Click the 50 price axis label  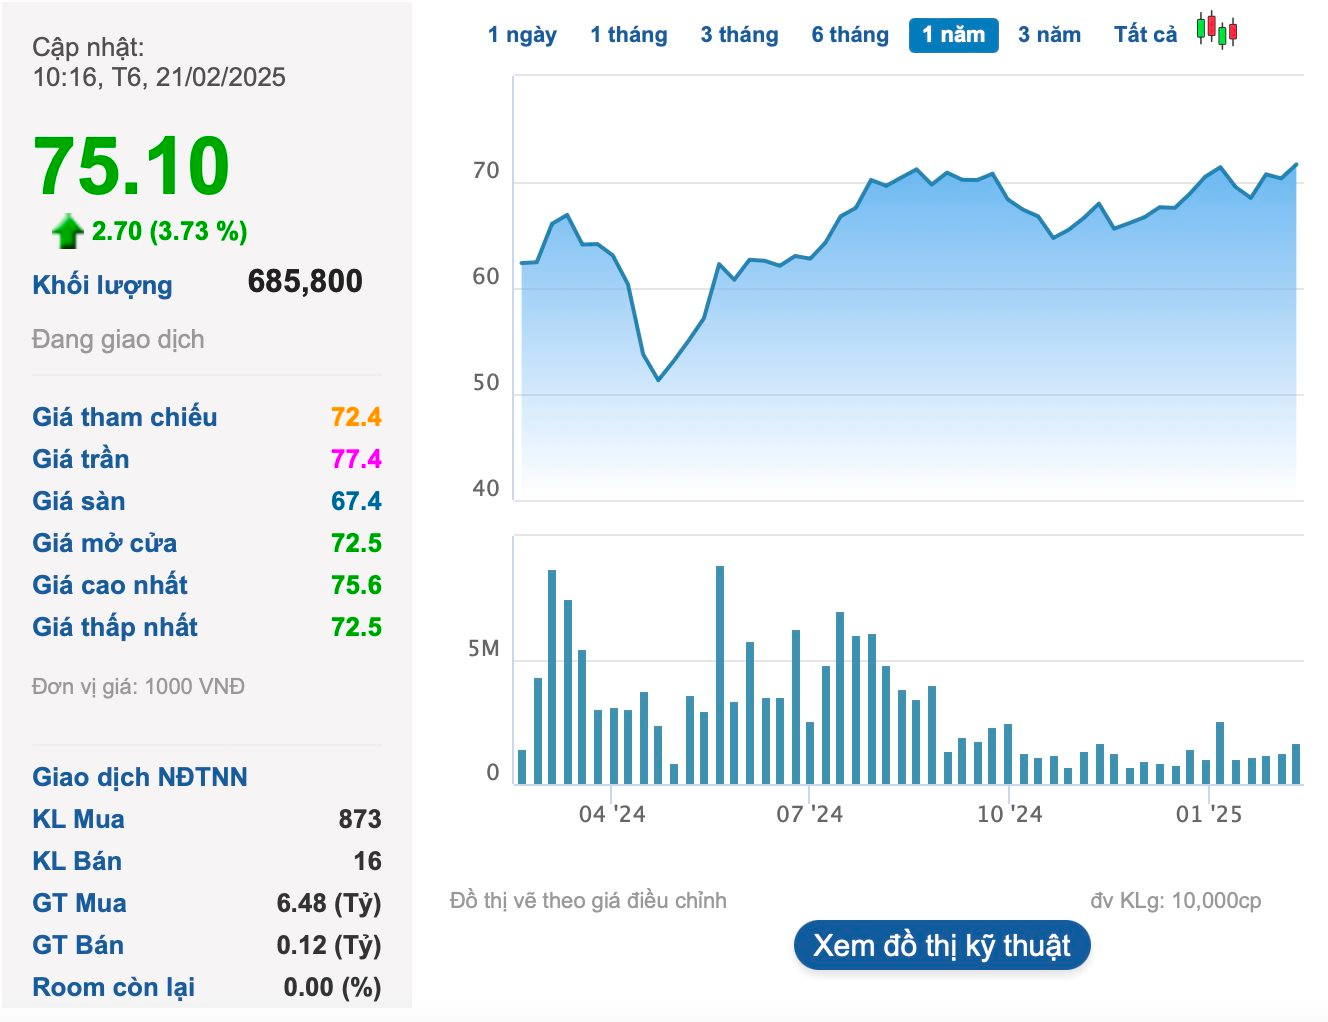(486, 383)
